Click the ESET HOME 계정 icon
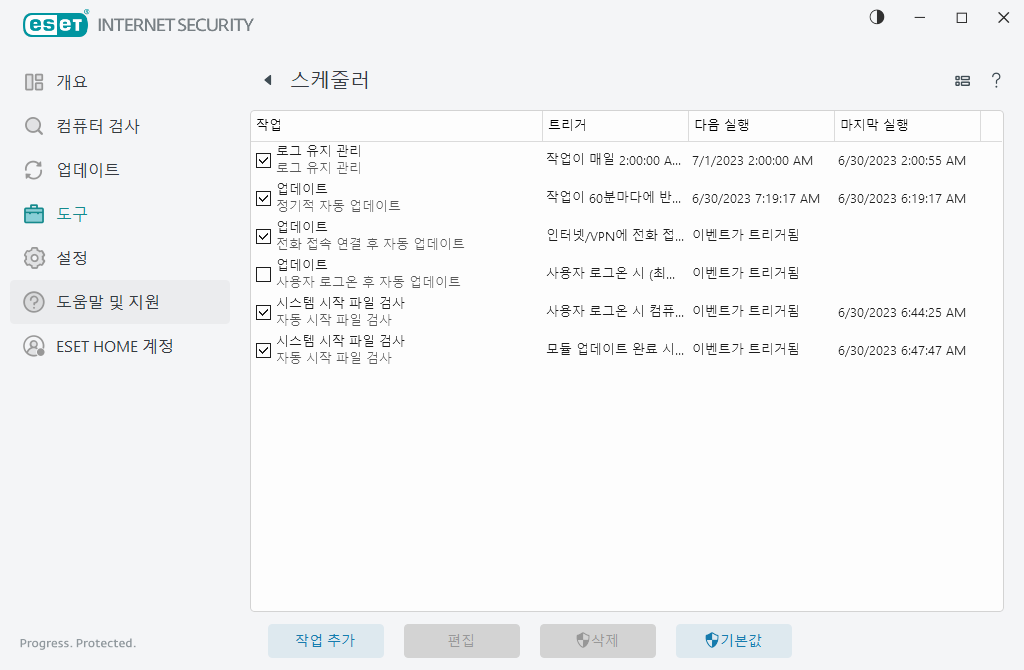 tap(33, 346)
